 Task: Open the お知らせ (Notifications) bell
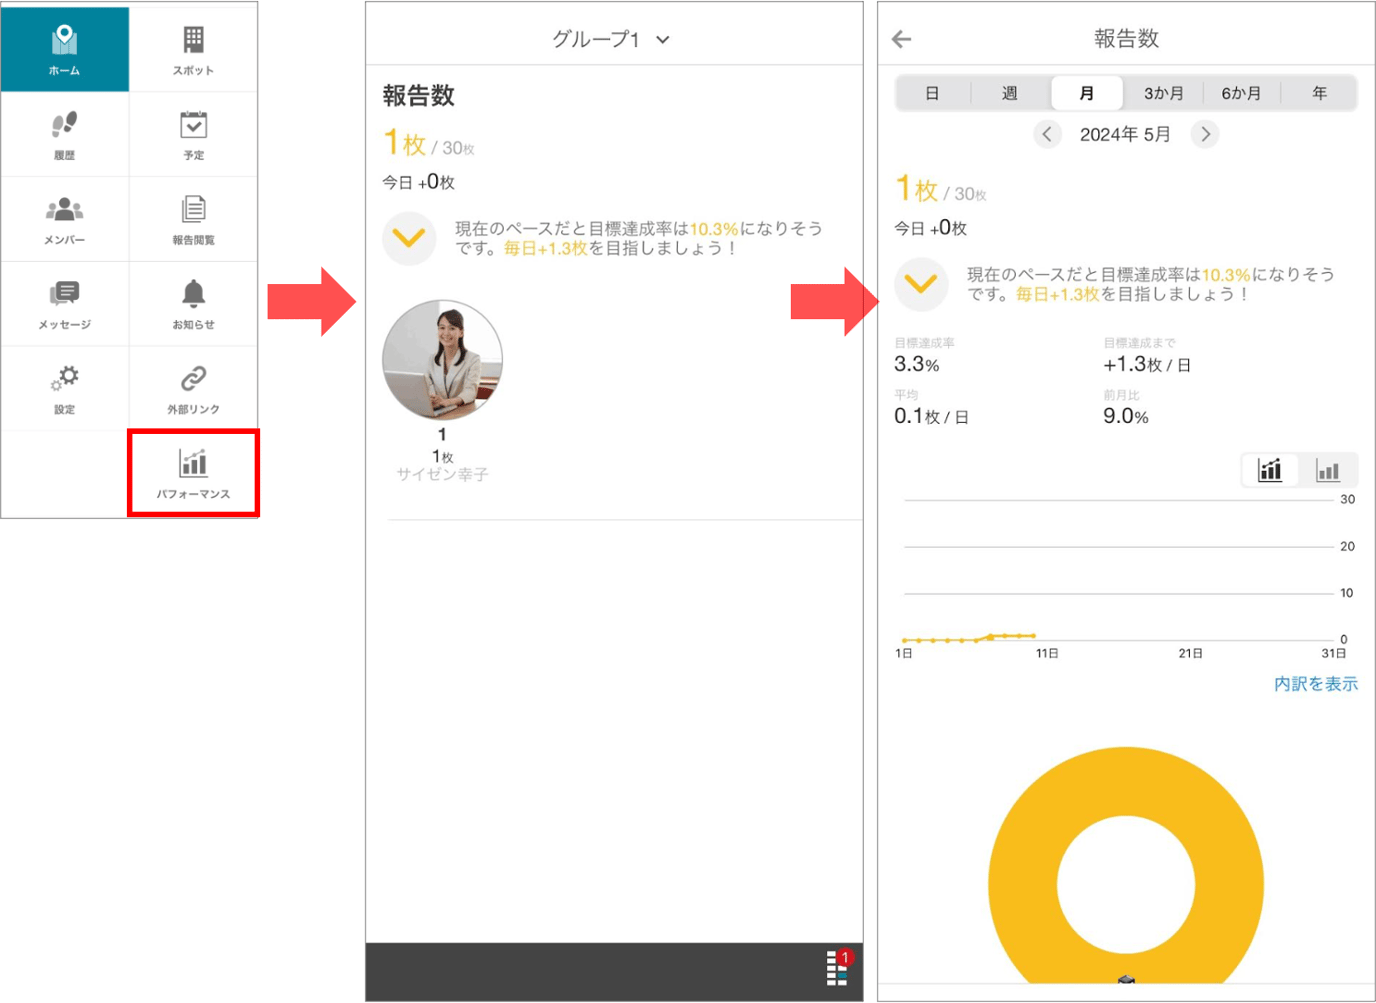coord(192,303)
